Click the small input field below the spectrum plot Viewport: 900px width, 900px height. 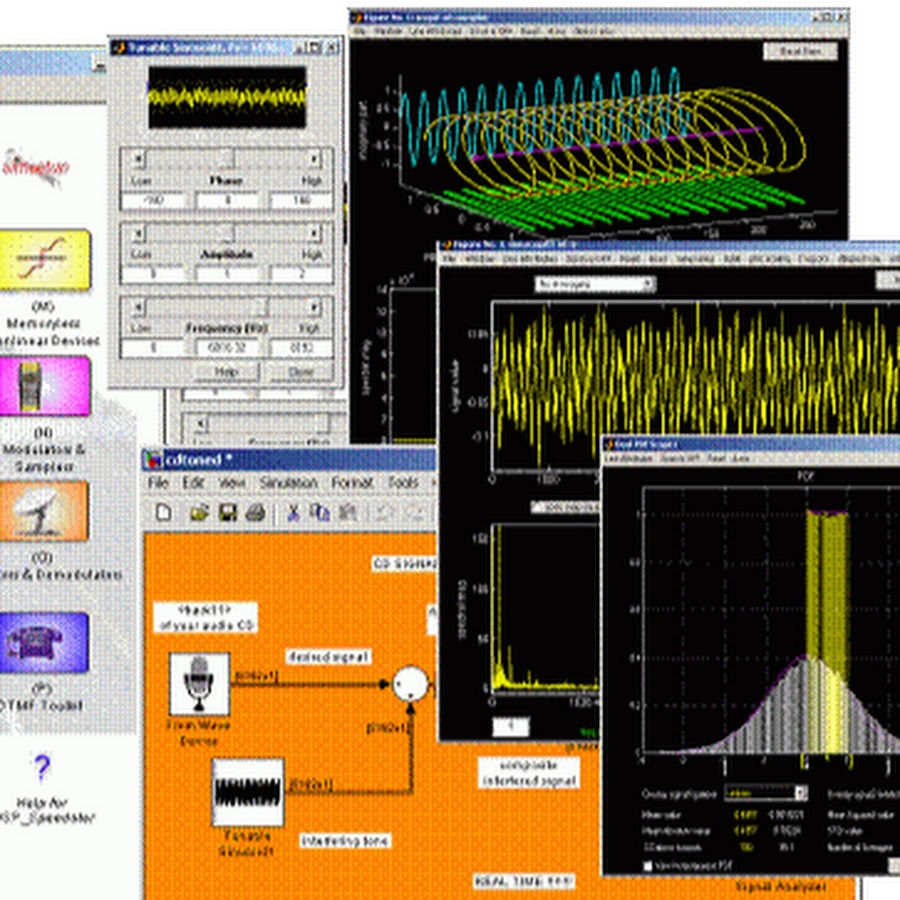pos(510,727)
